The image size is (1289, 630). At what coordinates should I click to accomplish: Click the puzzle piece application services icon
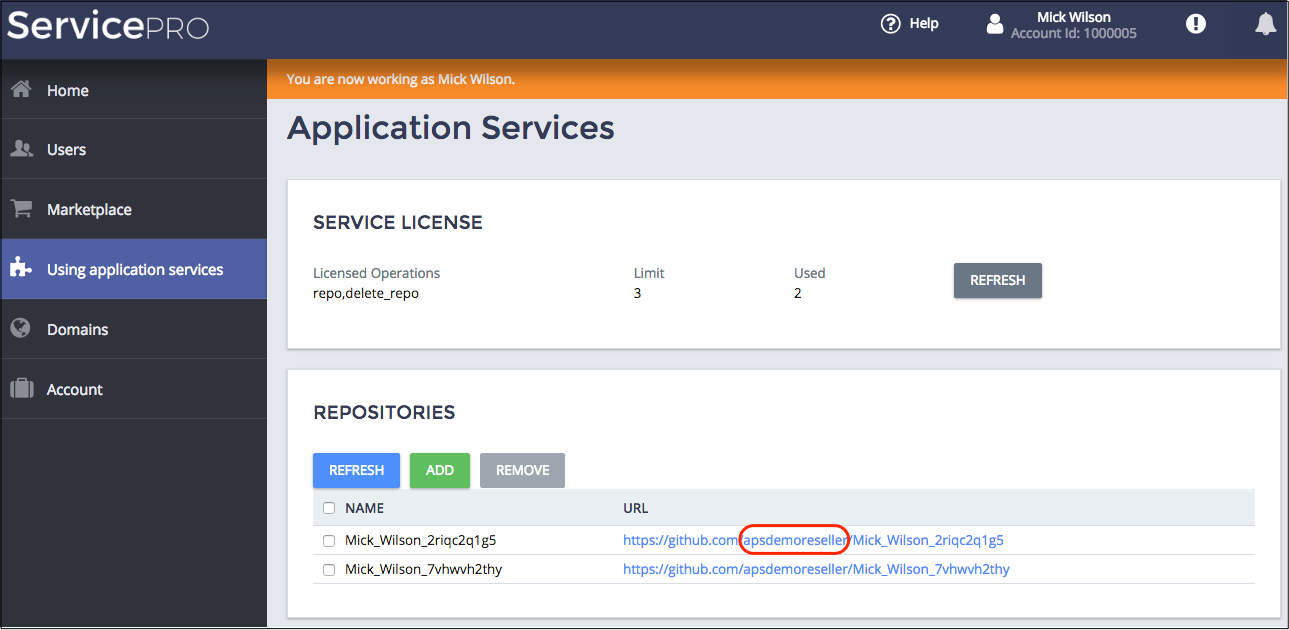click(x=21, y=269)
